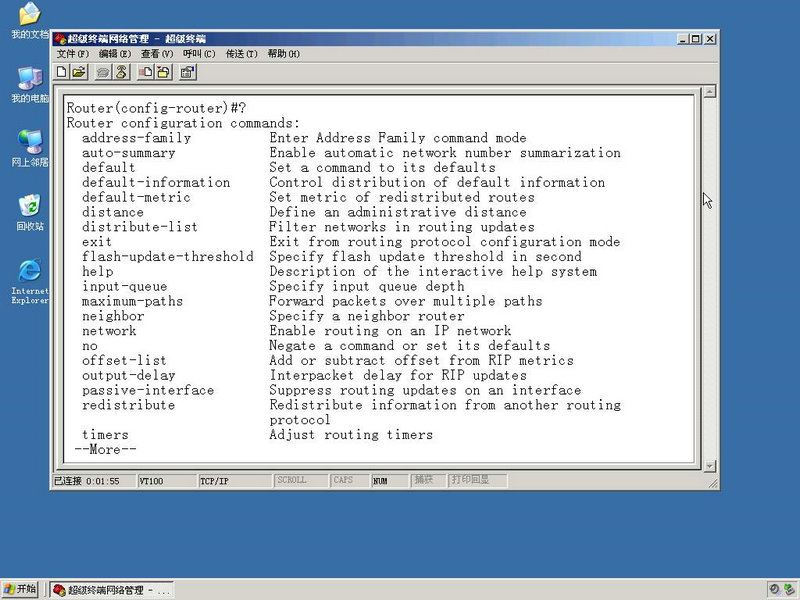Screen dimensions: 800x600
Task: Open the 呼叫(C) menu
Action: [x=199, y=54]
